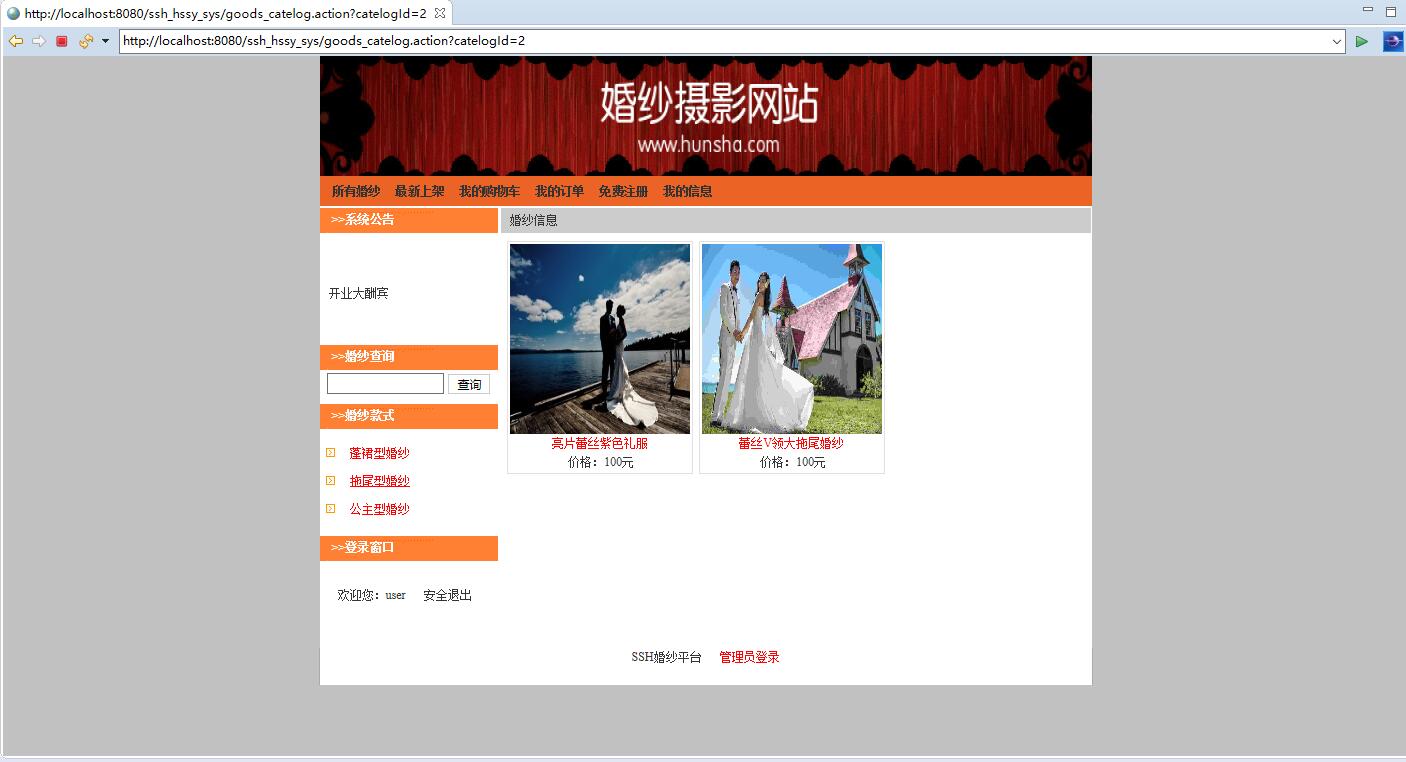Click the green Go arrow beside the address bar
Viewport: 1406px width, 762px height.
click(x=1361, y=41)
